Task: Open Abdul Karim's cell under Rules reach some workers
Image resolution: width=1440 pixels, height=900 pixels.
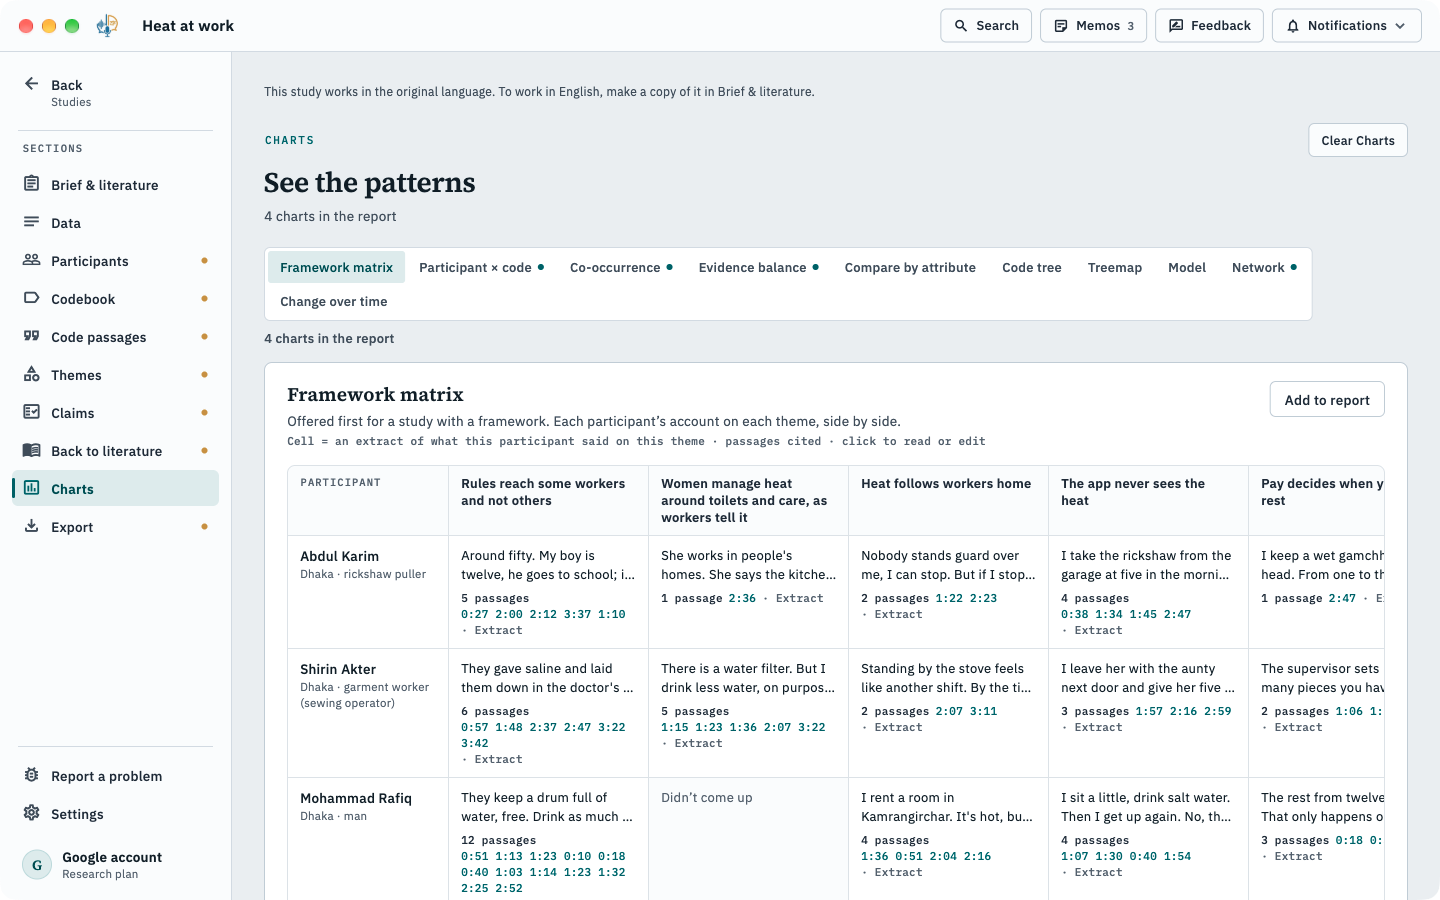Action: (548, 592)
